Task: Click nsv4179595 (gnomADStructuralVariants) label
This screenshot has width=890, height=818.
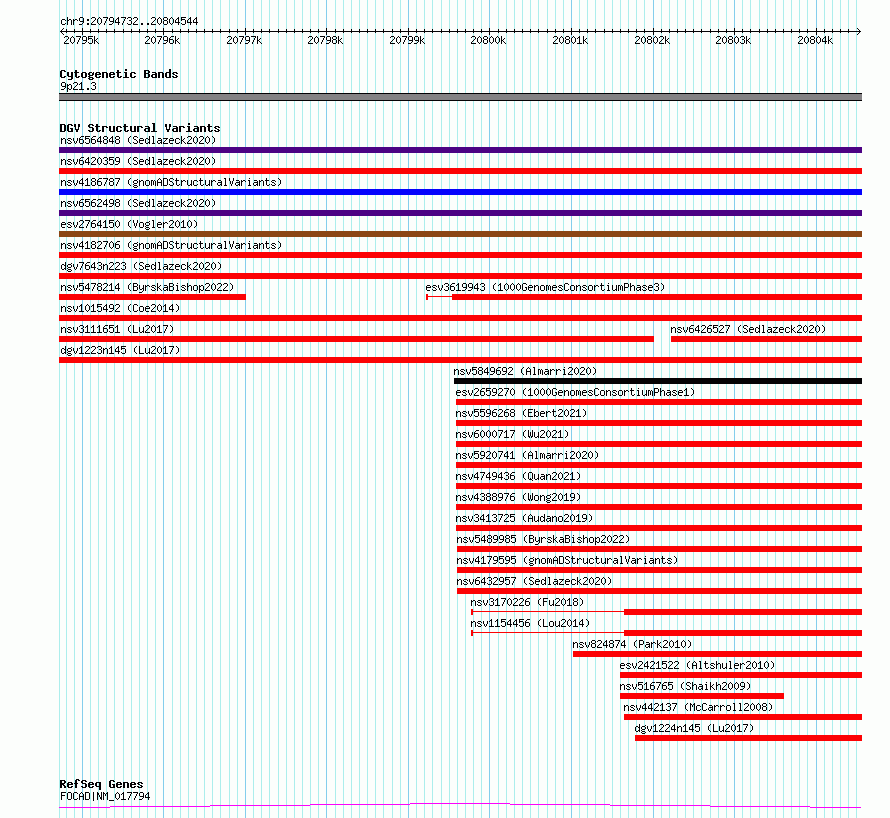Action: 567,560
